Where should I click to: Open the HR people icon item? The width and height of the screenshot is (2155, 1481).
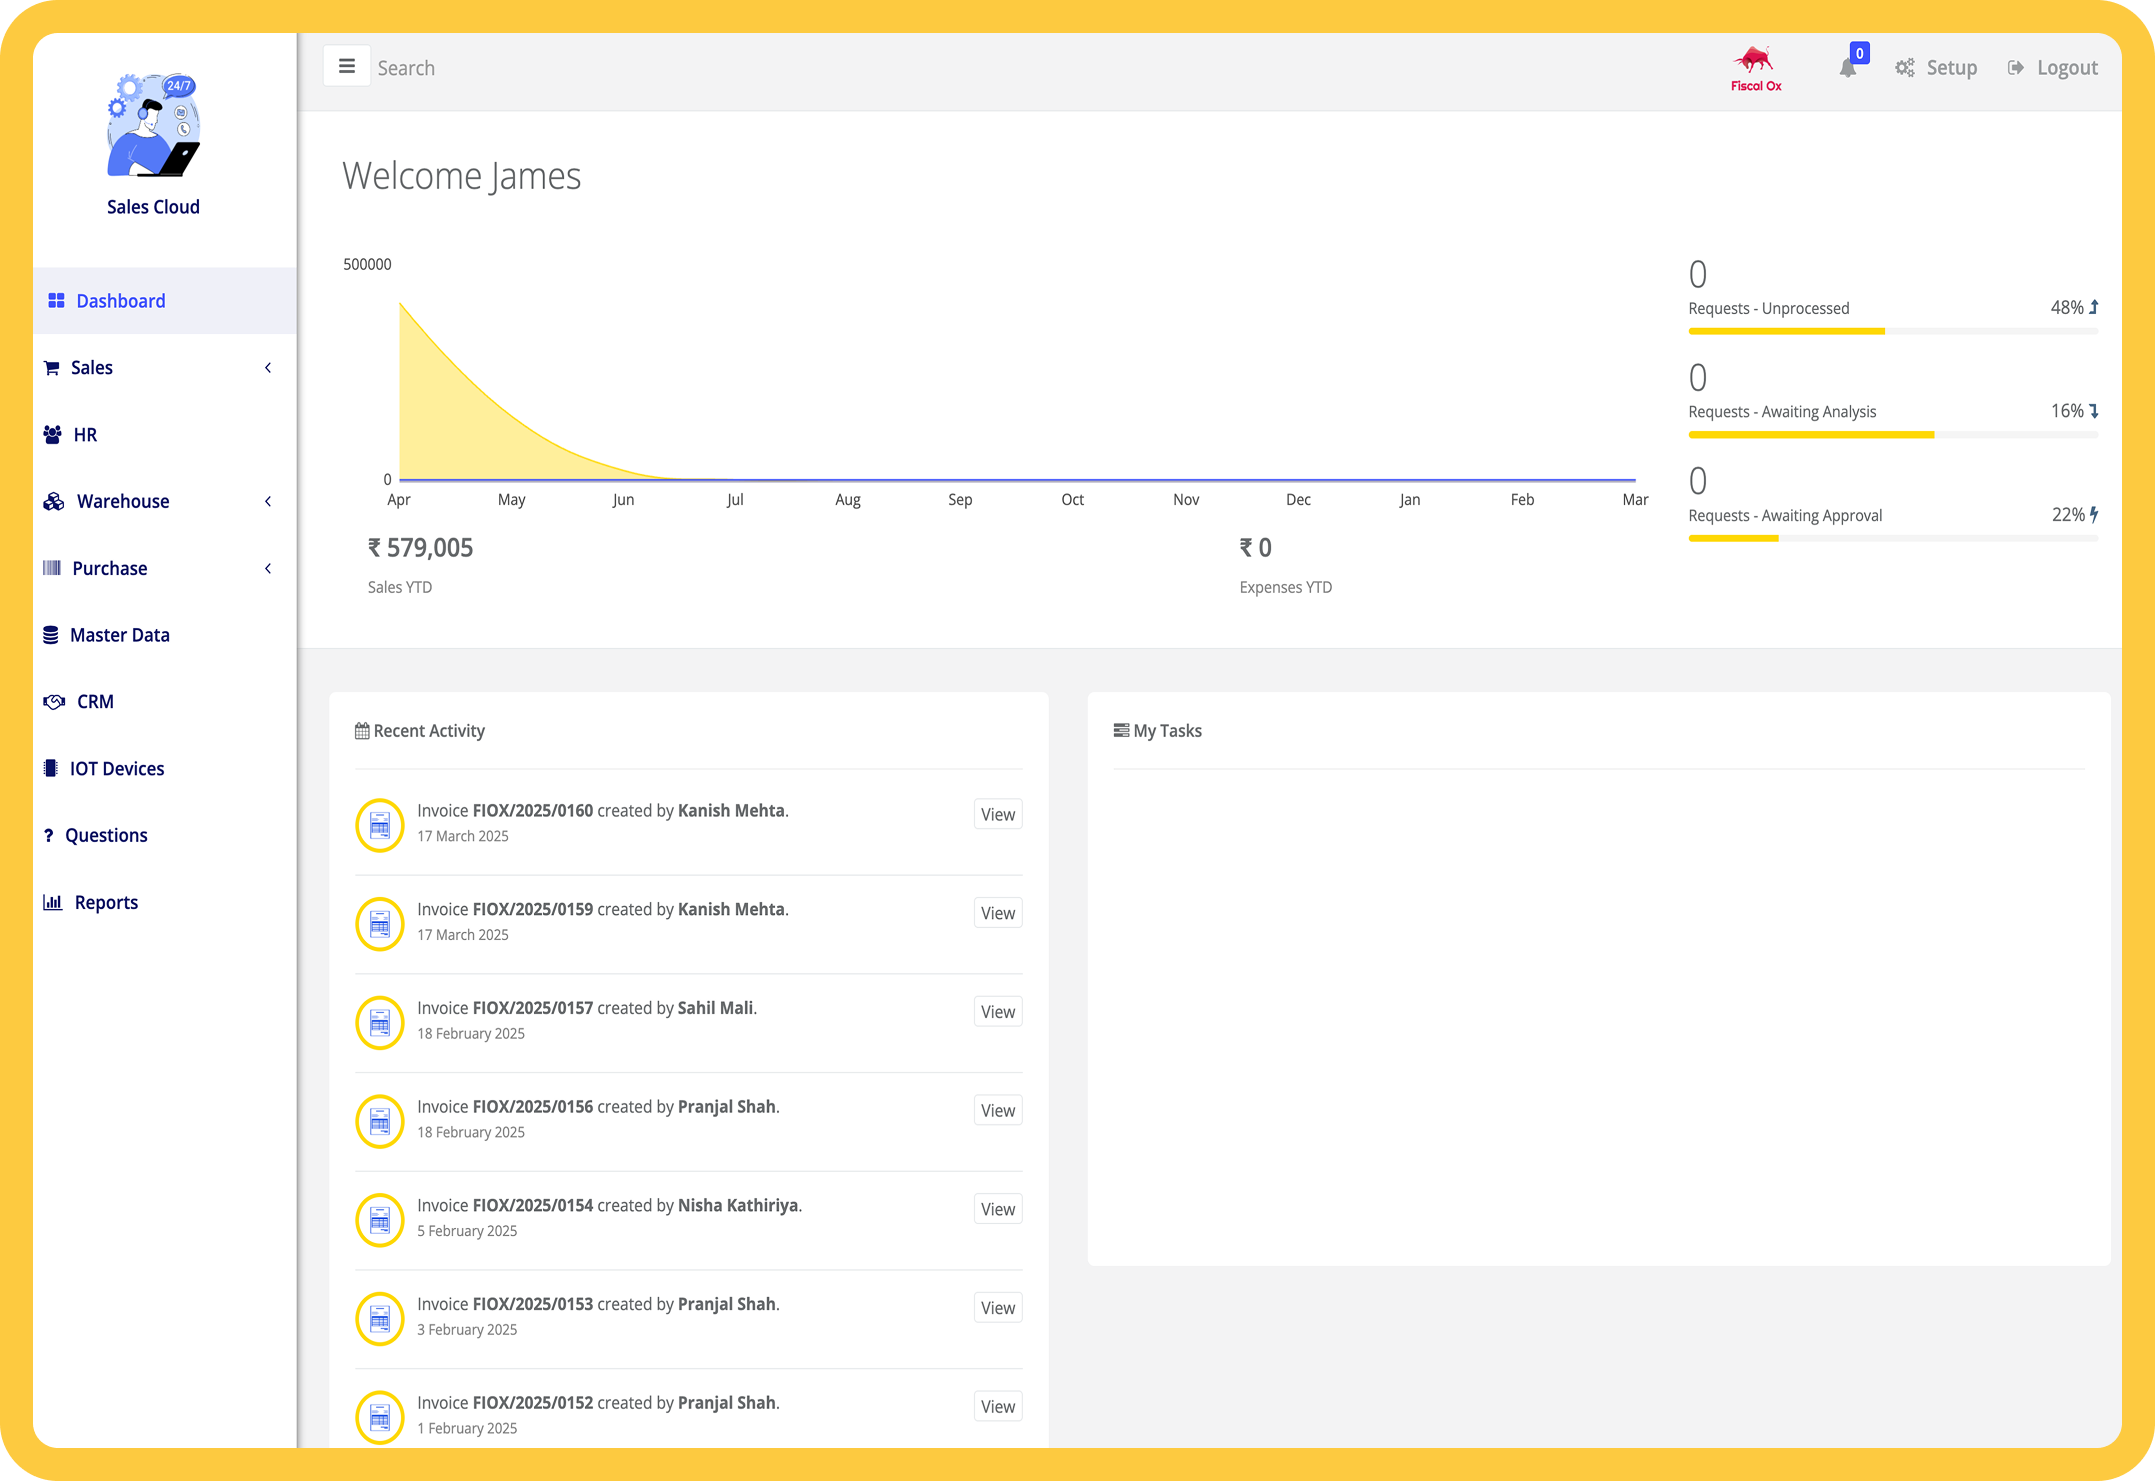(x=53, y=435)
